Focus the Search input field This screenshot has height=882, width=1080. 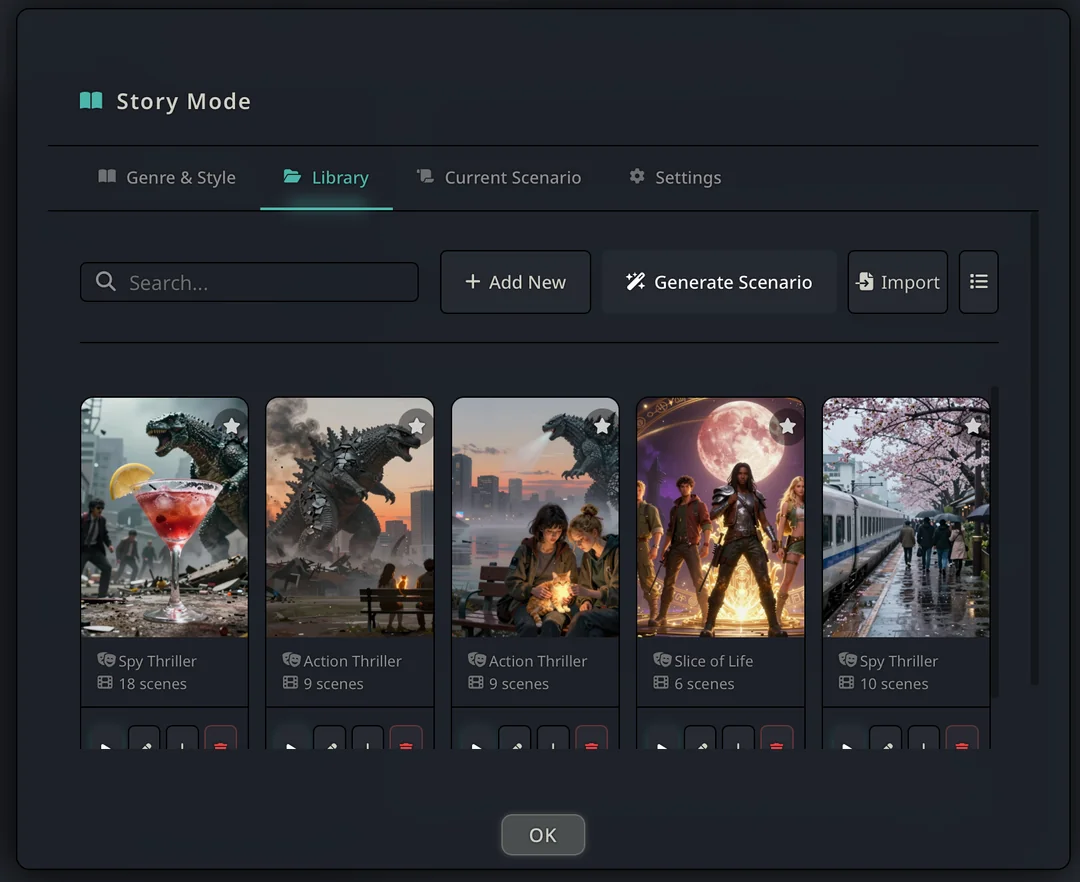[x=249, y=282]
